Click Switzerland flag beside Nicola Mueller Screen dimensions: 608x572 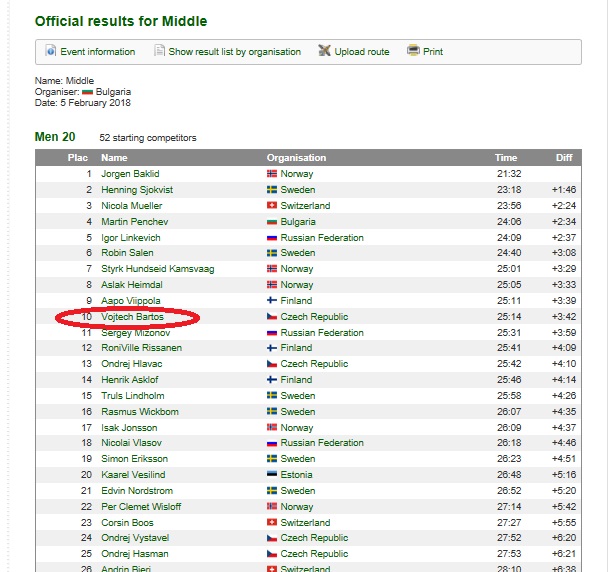pos(272,206)
